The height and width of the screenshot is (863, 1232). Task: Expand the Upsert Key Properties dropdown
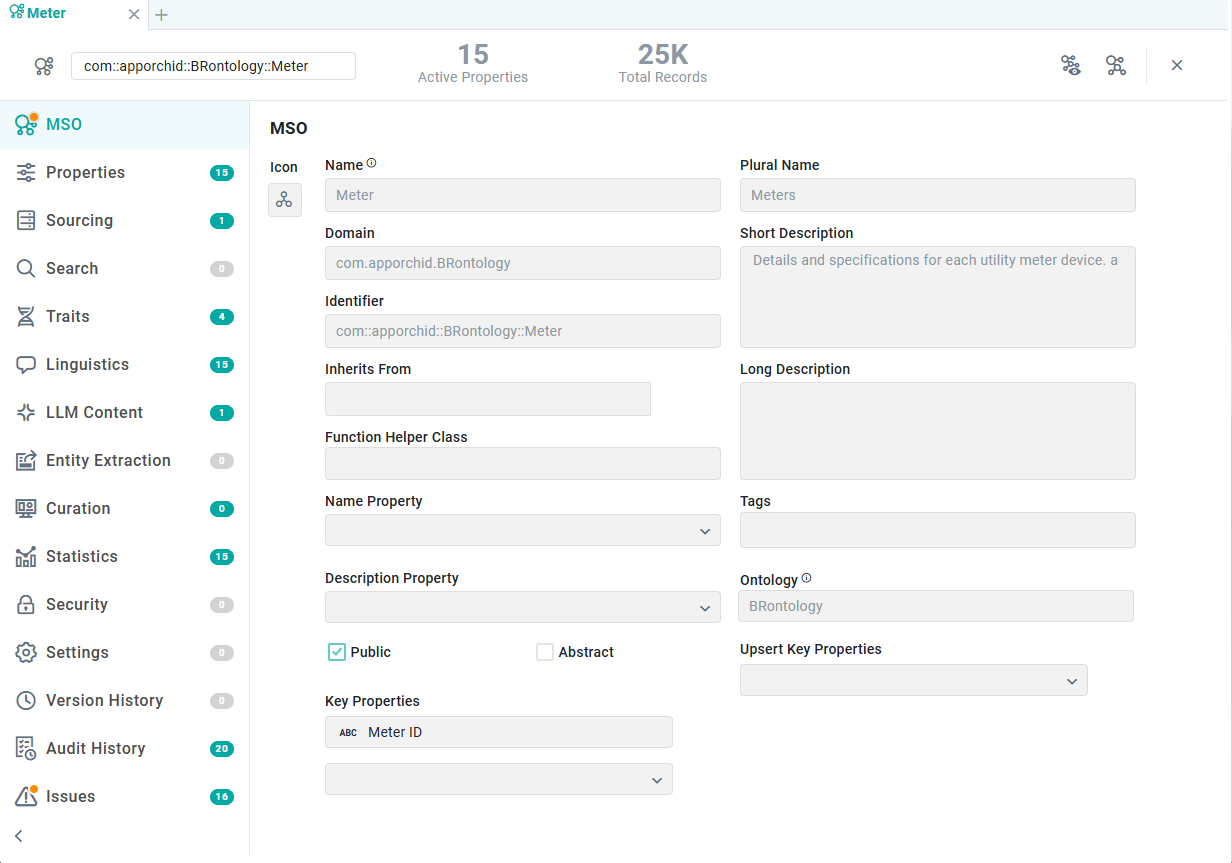pos(913,680)
